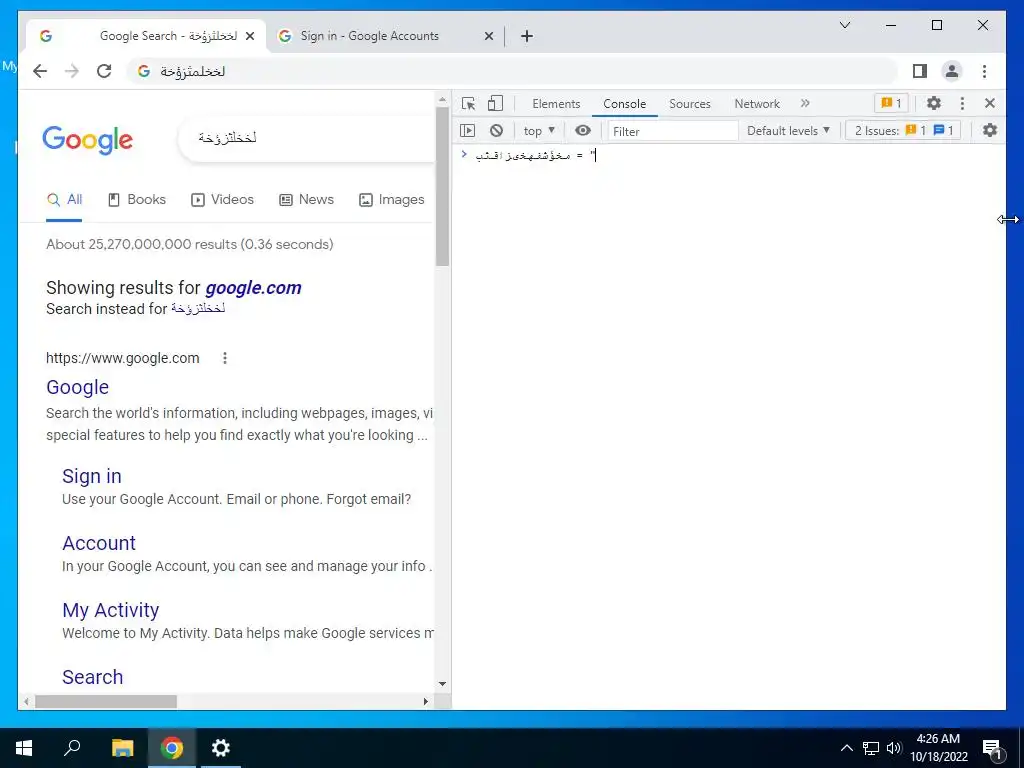Open Settings from the taskbar

point(221,748)
